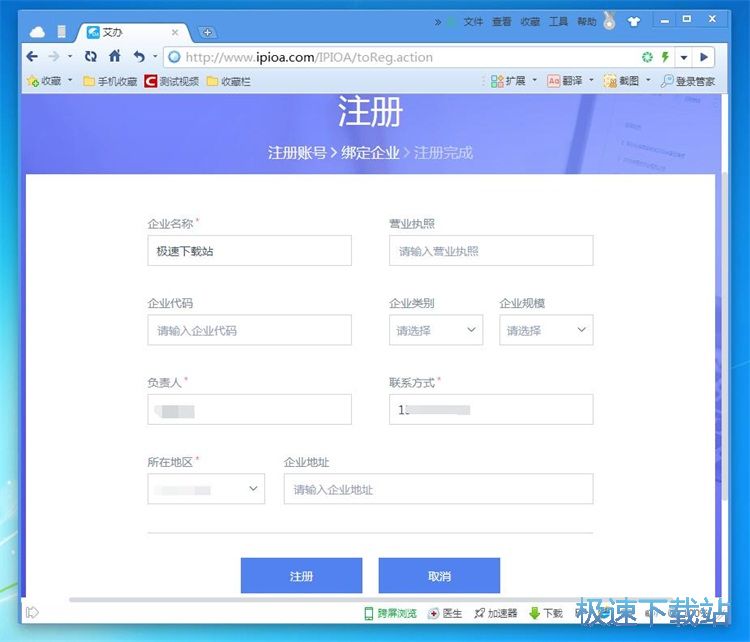Expand the 企业规模 dropdown
Viewport: 750px width, 642px height.
point(545,330)
